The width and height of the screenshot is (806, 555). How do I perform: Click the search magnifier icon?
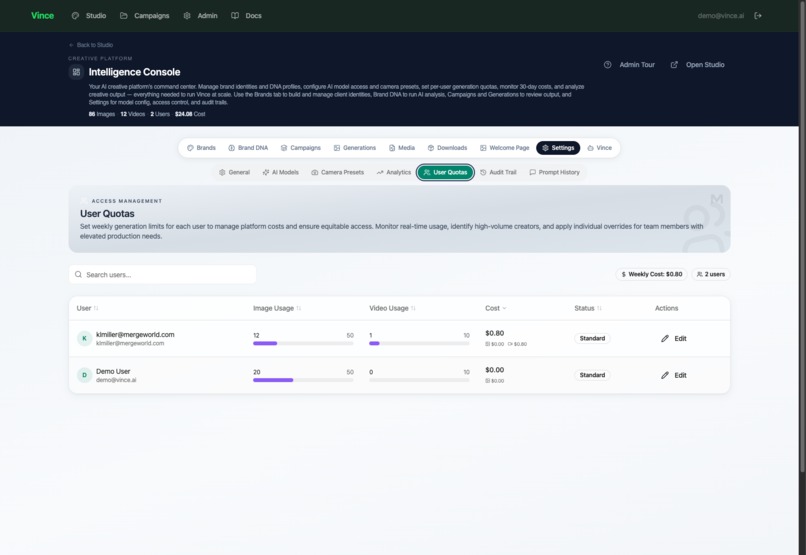[x=78, y=274]
